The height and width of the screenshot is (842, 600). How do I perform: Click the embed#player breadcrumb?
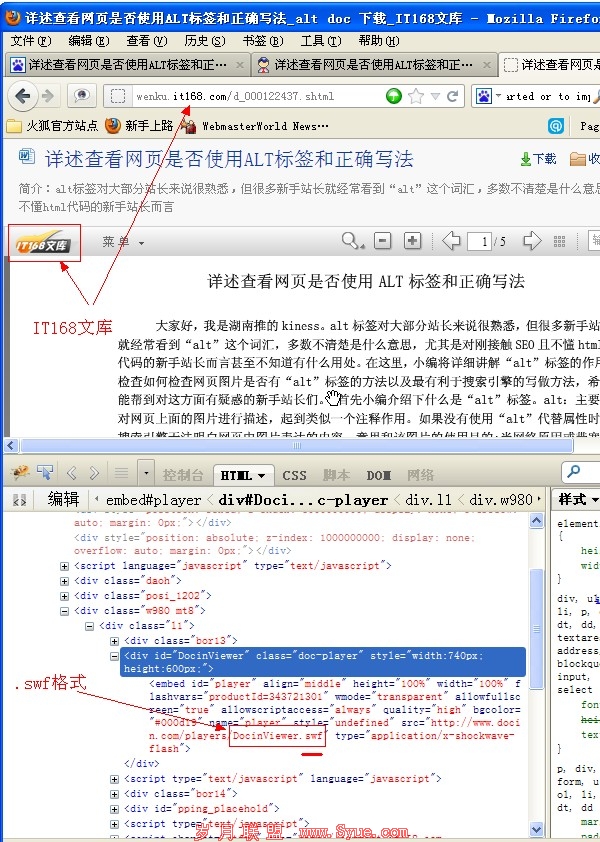(x=154, y=500)
